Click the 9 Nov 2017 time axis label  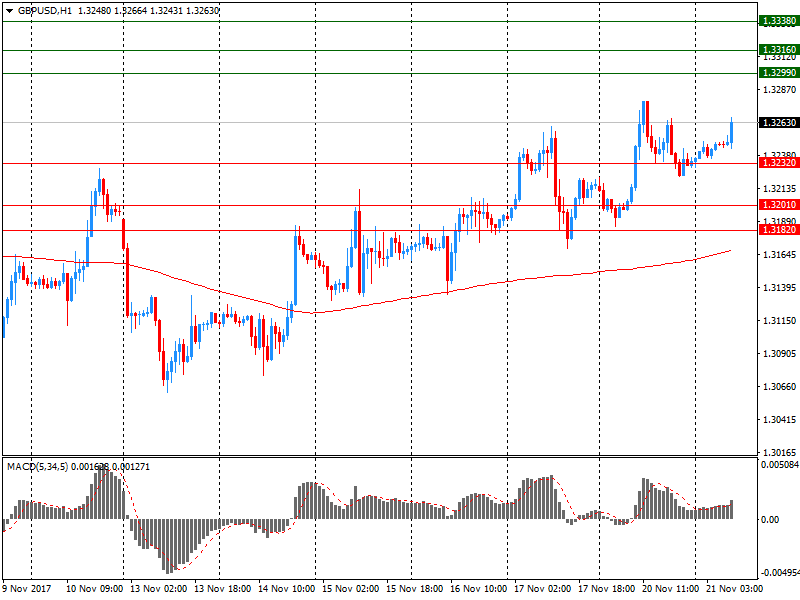pos(27,589)
